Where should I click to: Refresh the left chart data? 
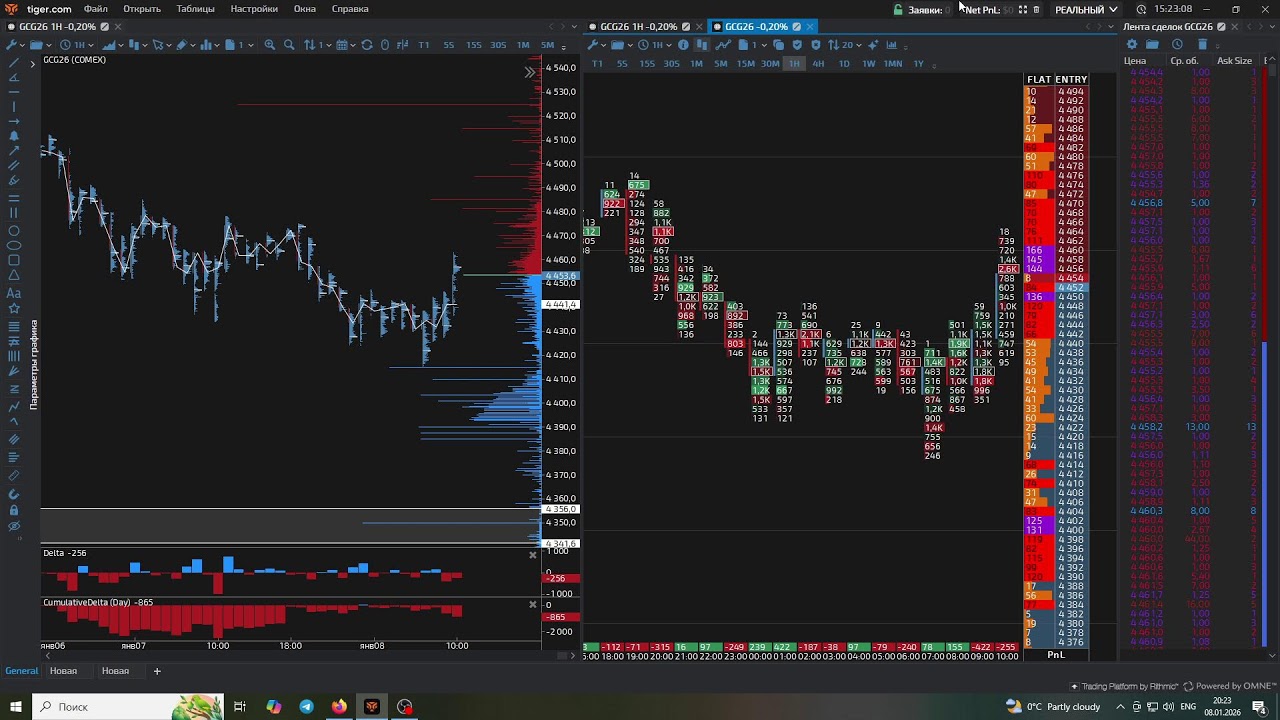(367, 45)
